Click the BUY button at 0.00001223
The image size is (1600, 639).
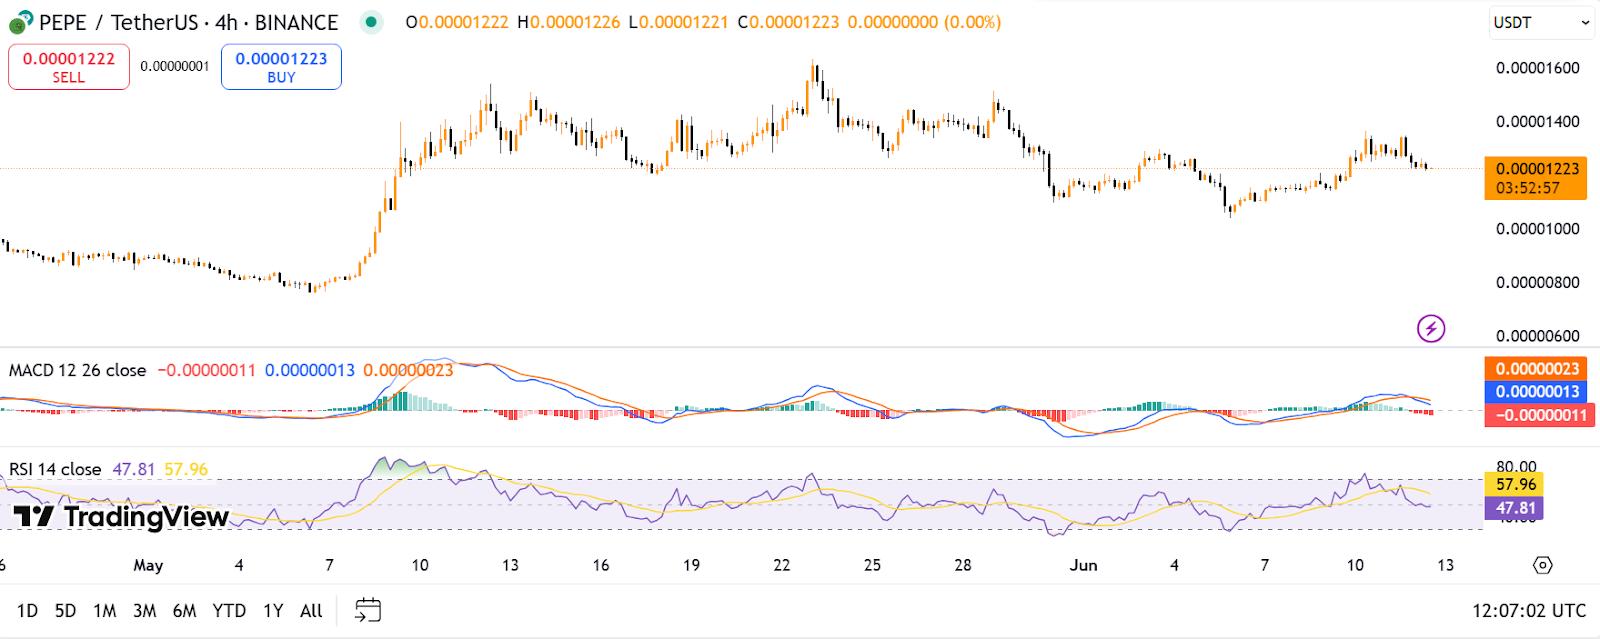coord(281,67)
